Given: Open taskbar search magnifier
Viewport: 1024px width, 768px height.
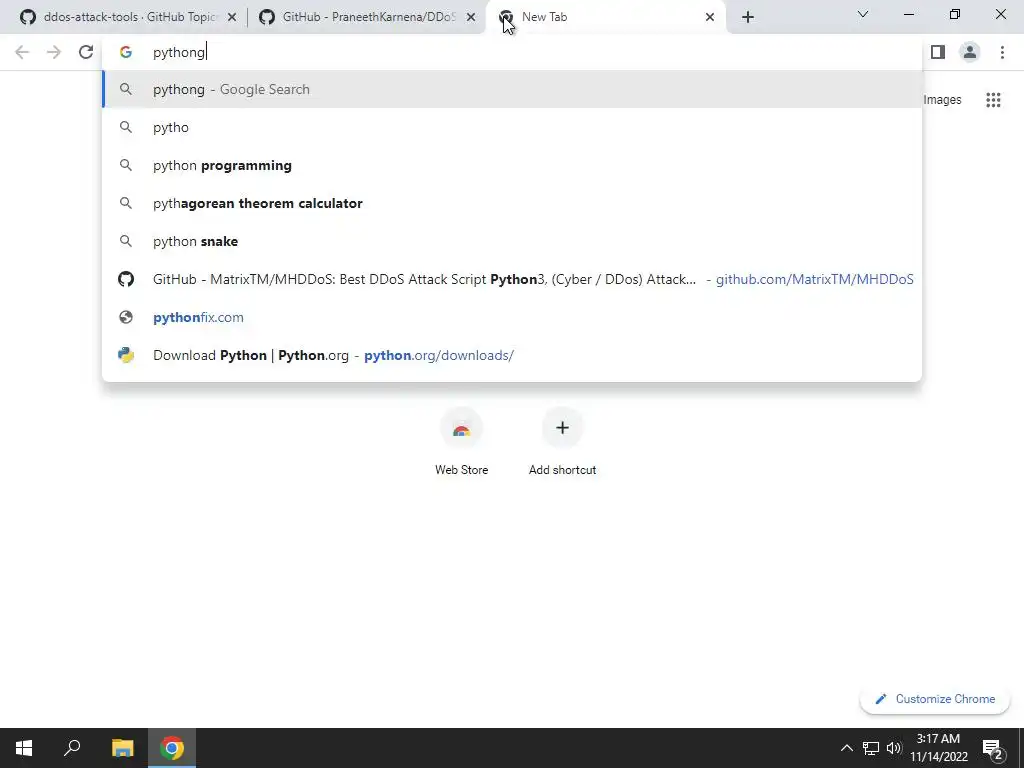Looking at the screenshot, I should [x=72, y=748].
